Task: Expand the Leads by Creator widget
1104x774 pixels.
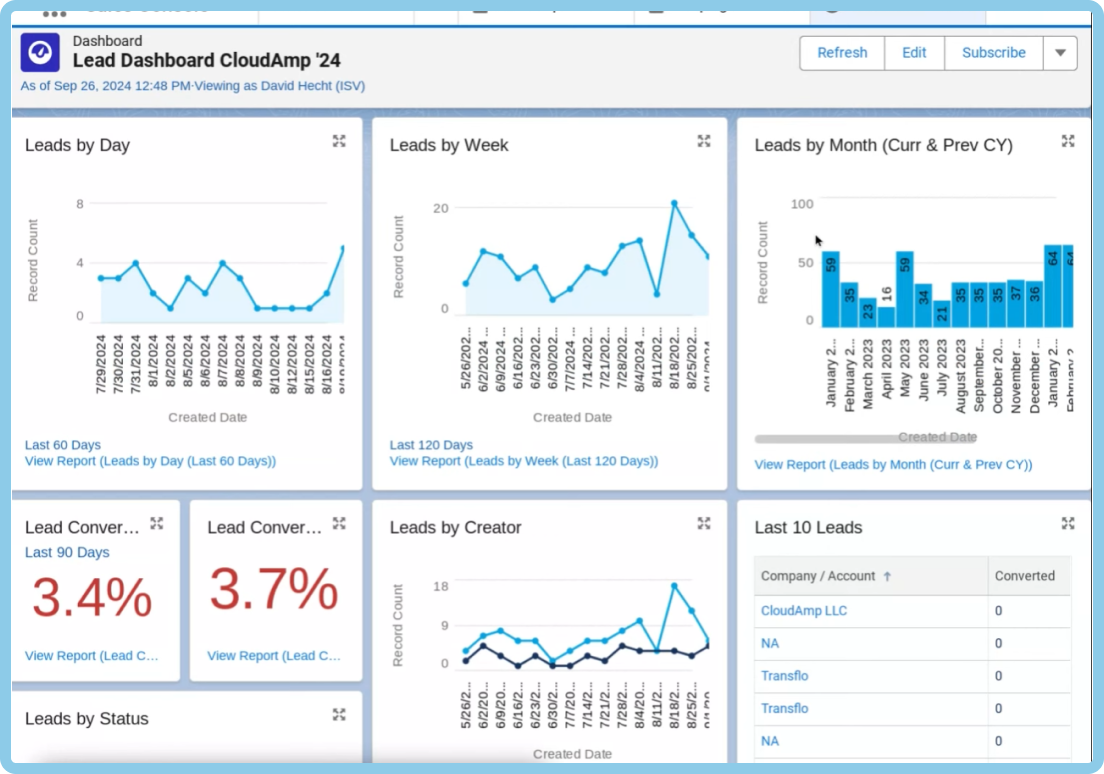Action: click(x=704, y=523)
